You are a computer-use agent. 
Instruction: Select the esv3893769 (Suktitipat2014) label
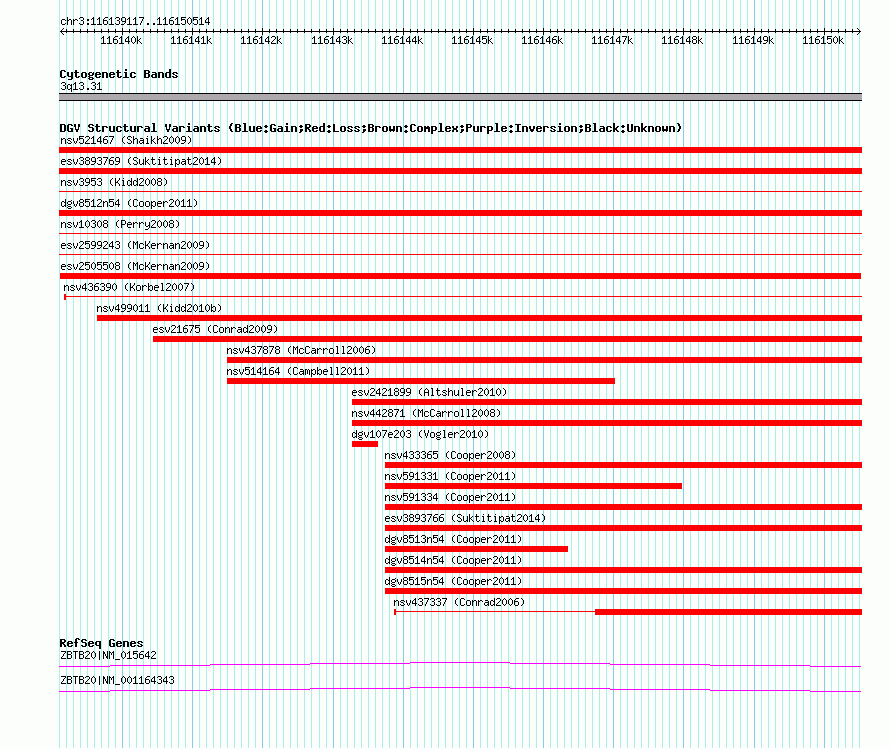click(x=141, y=161)
